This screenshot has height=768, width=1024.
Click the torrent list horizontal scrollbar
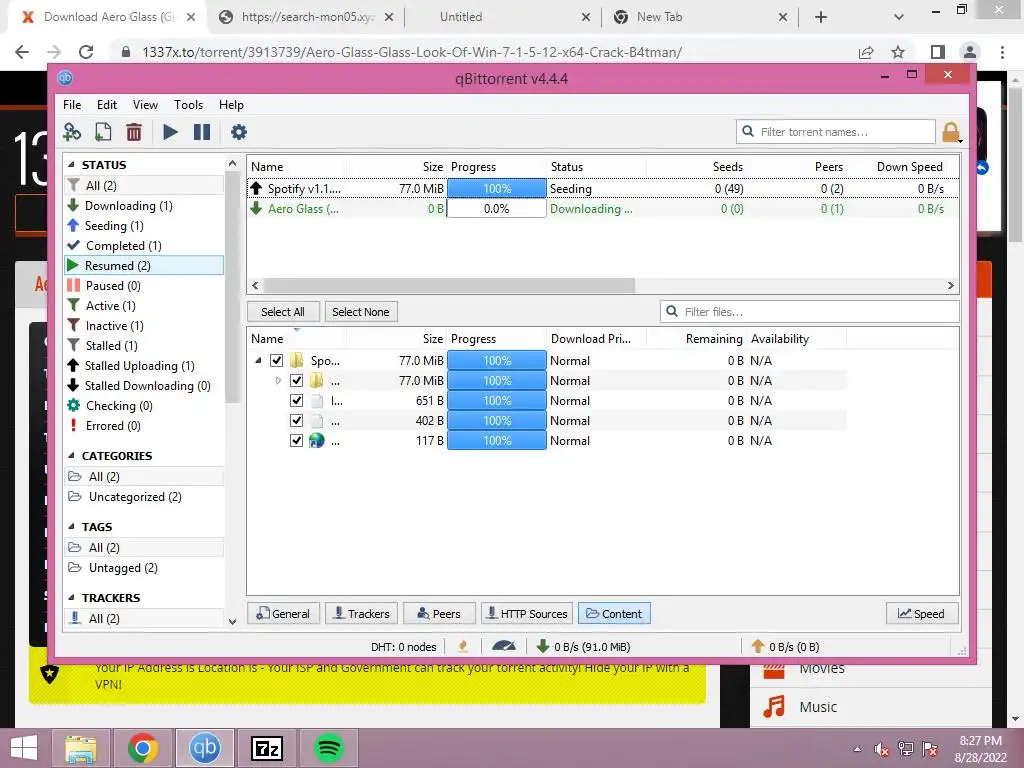449,285
